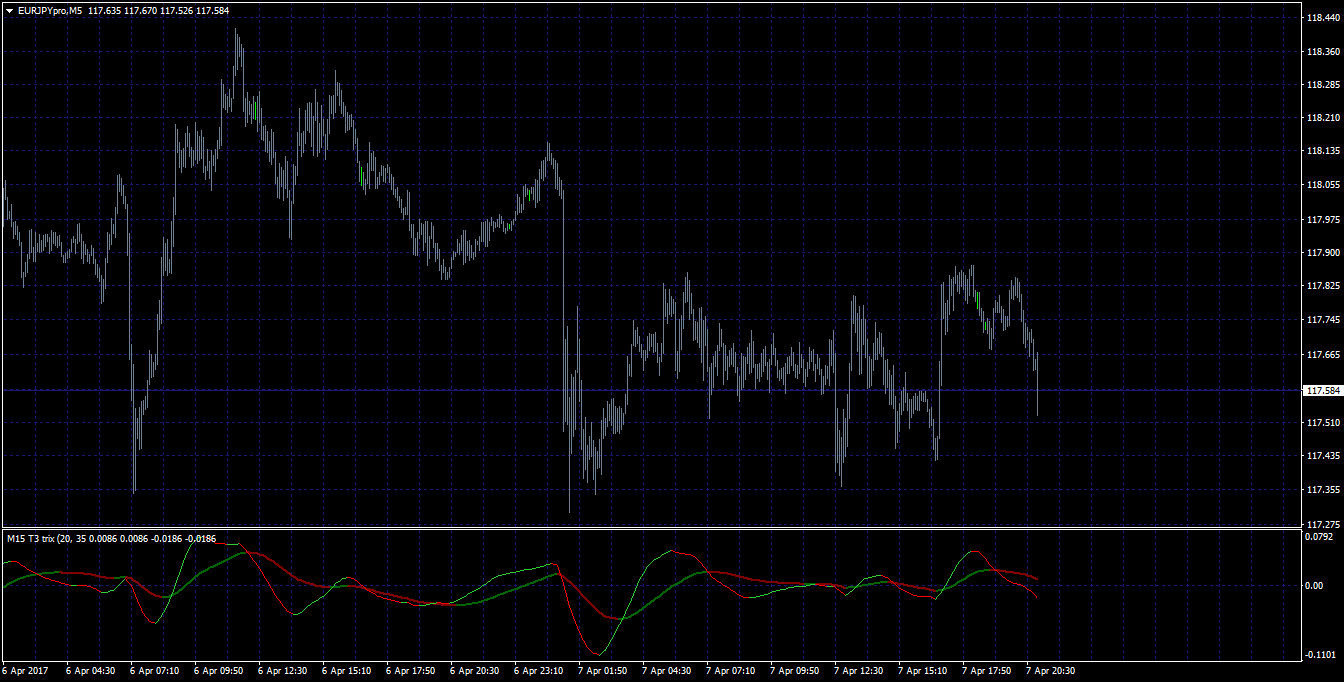Click price scale value 118.135
This screenshot has height=682, width=1344.
(1322, 151)
